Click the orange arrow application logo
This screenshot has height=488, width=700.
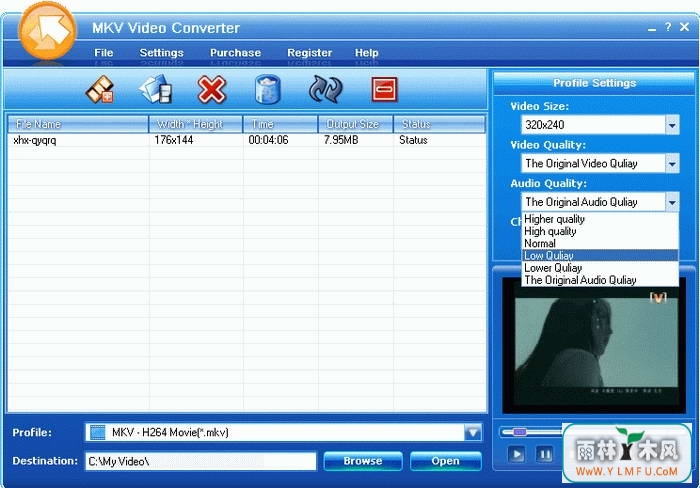47,30
